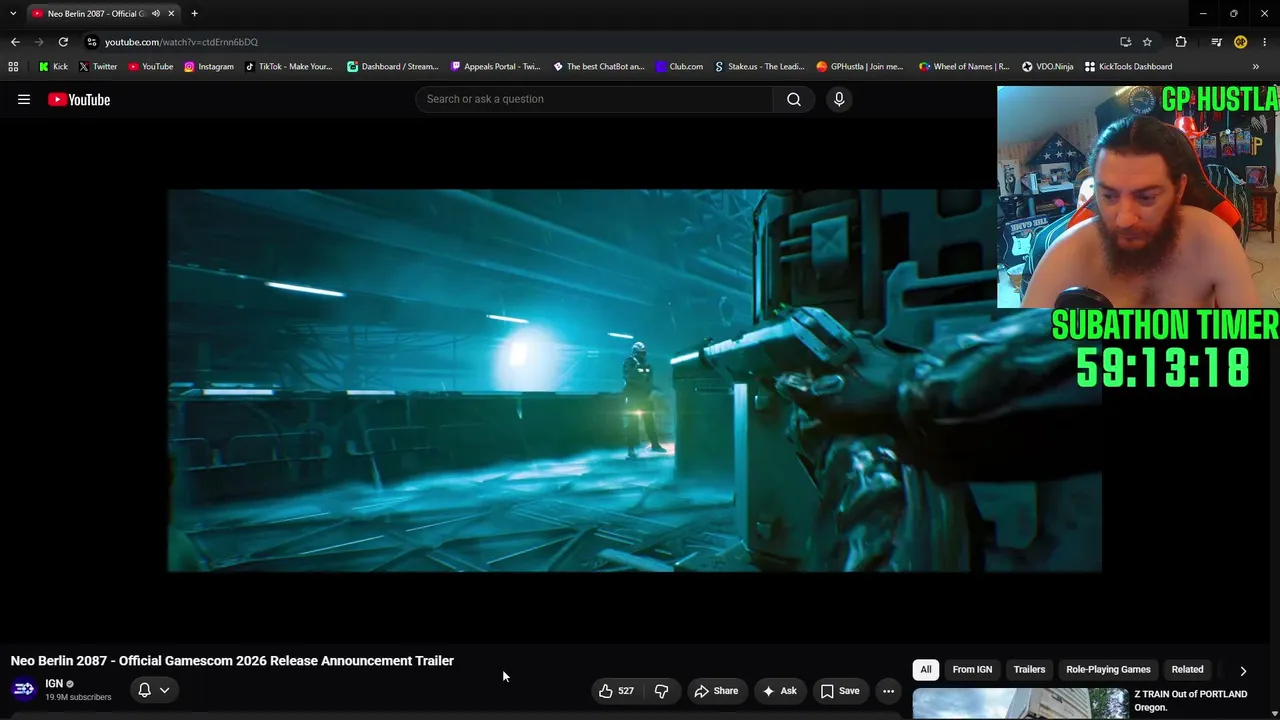Click the install app icon in address bar
The image size is (1280, 720).
tap(1125, 42)
